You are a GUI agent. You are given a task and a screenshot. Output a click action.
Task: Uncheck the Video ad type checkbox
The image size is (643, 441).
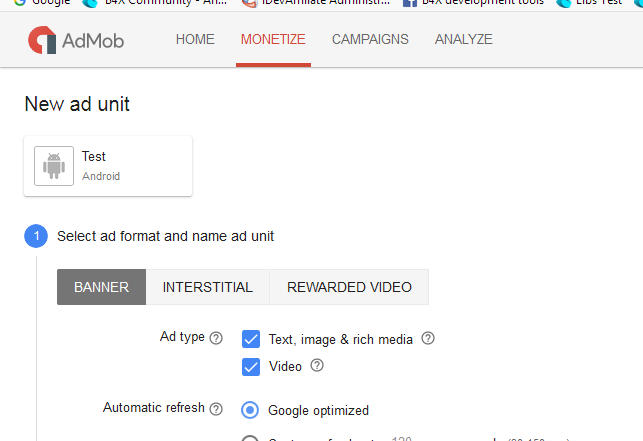click(x=251, y=367)
